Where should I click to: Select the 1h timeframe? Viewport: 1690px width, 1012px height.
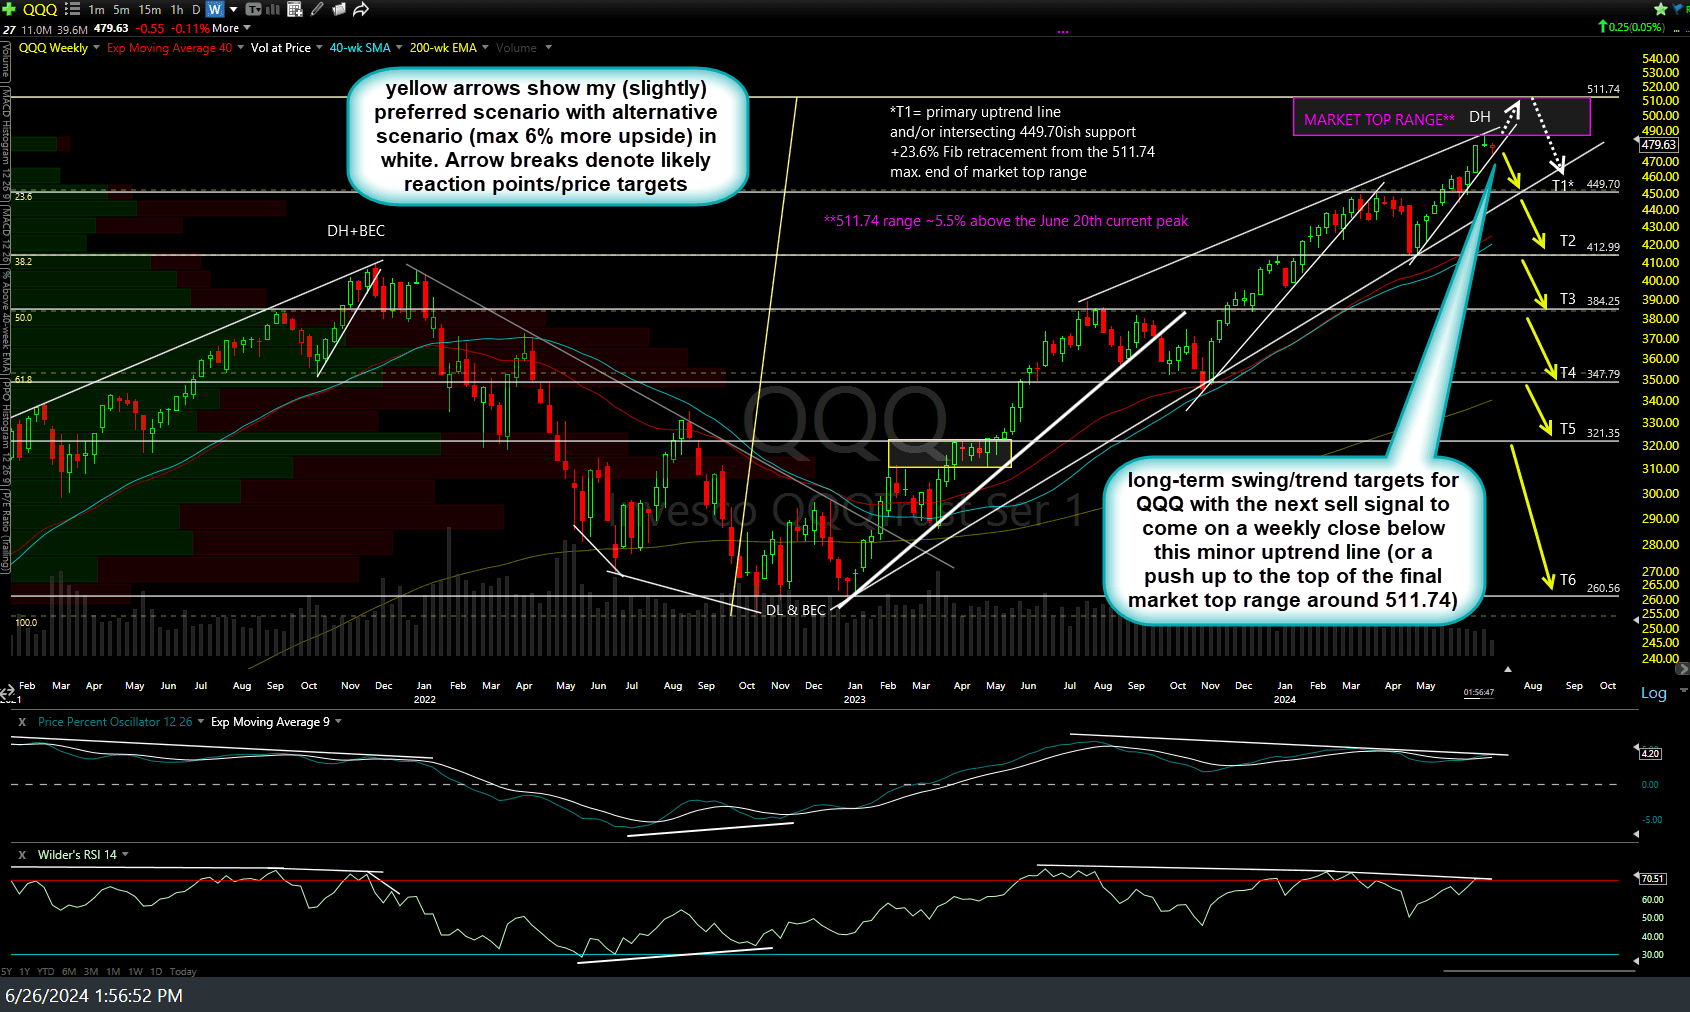coord(177,9)
